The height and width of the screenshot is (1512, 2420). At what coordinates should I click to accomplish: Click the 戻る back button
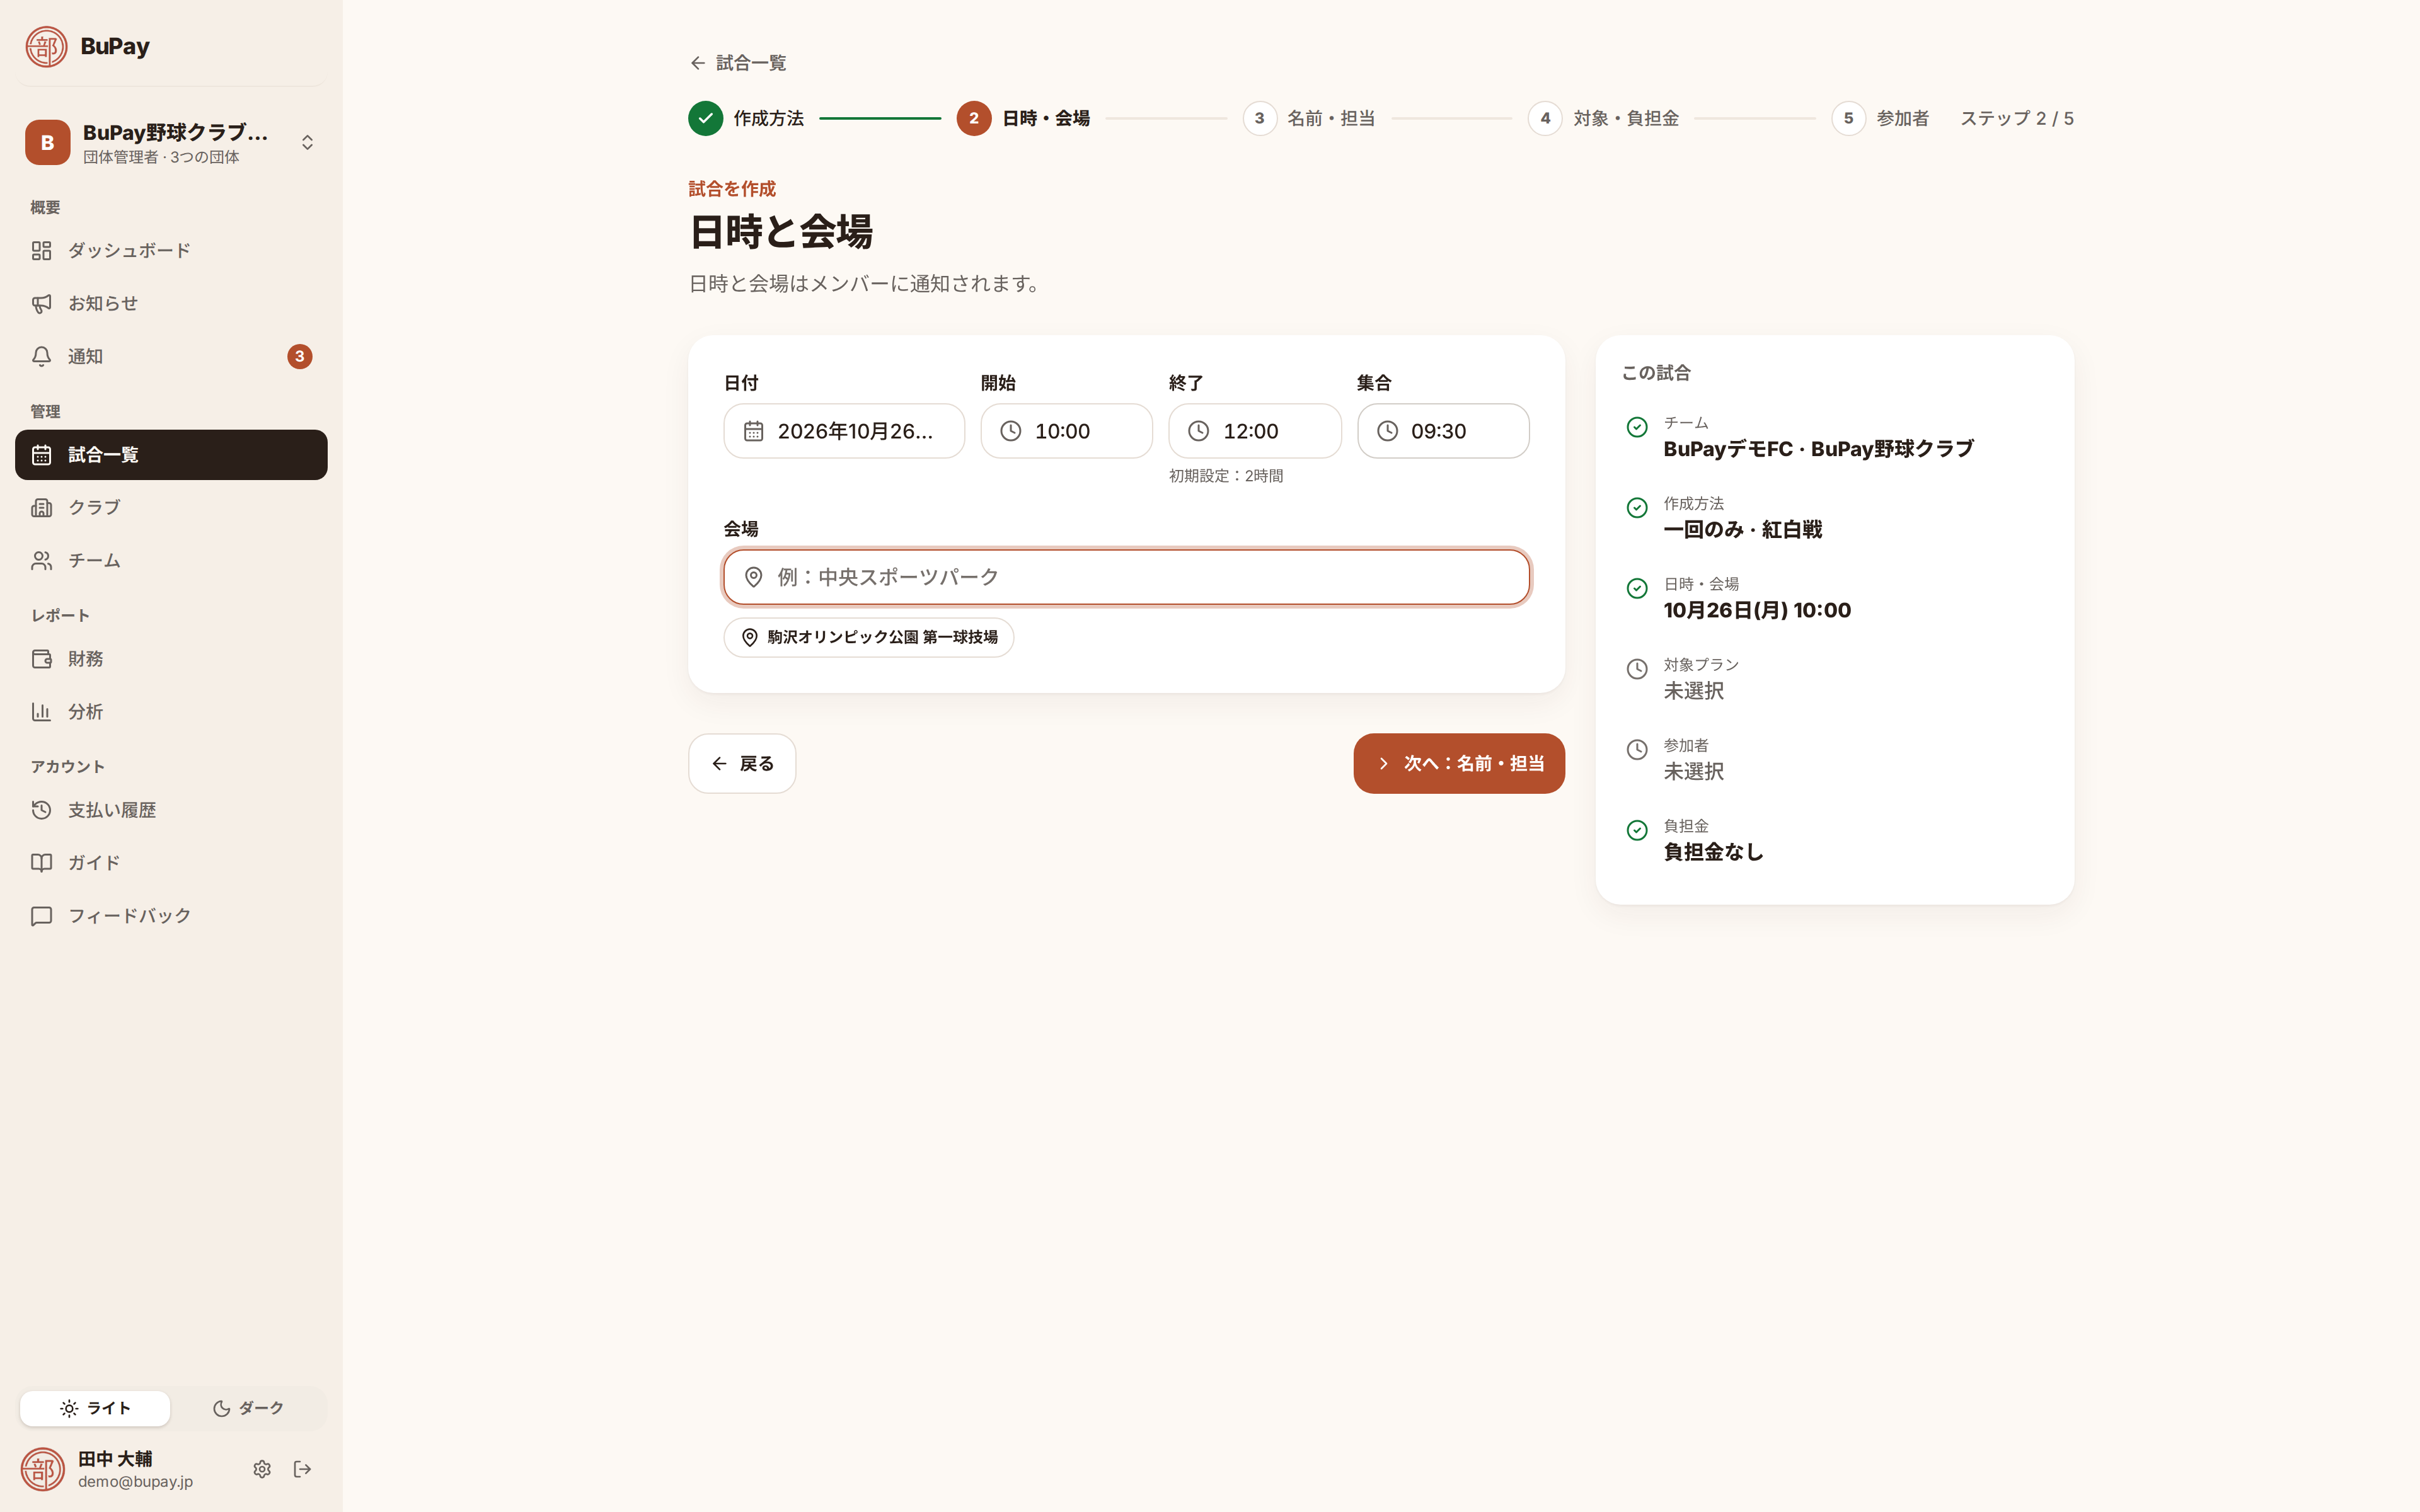point(742,764)
